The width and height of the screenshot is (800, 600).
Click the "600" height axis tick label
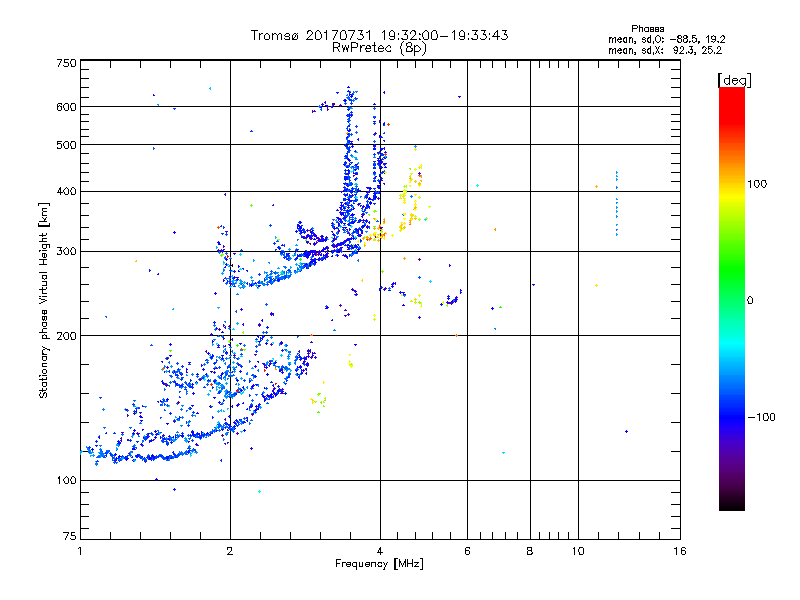66,107
